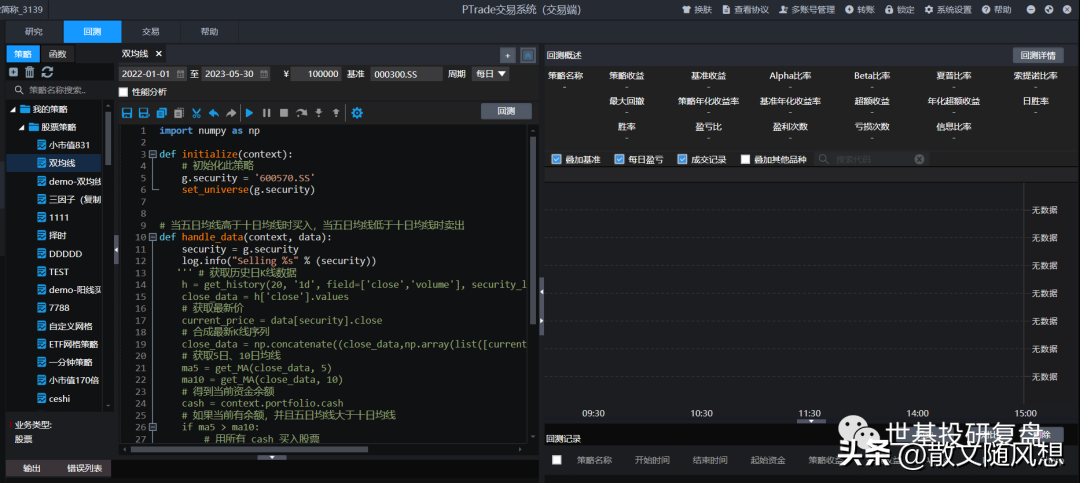Open the 输出 bottom tab
Viewport: 1080px width, 483px height.
(x=32, y=469)
